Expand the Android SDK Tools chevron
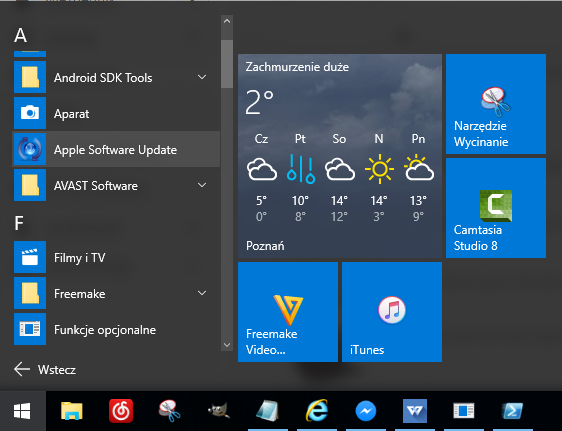 pyautogui.click(x=202, y=77)
